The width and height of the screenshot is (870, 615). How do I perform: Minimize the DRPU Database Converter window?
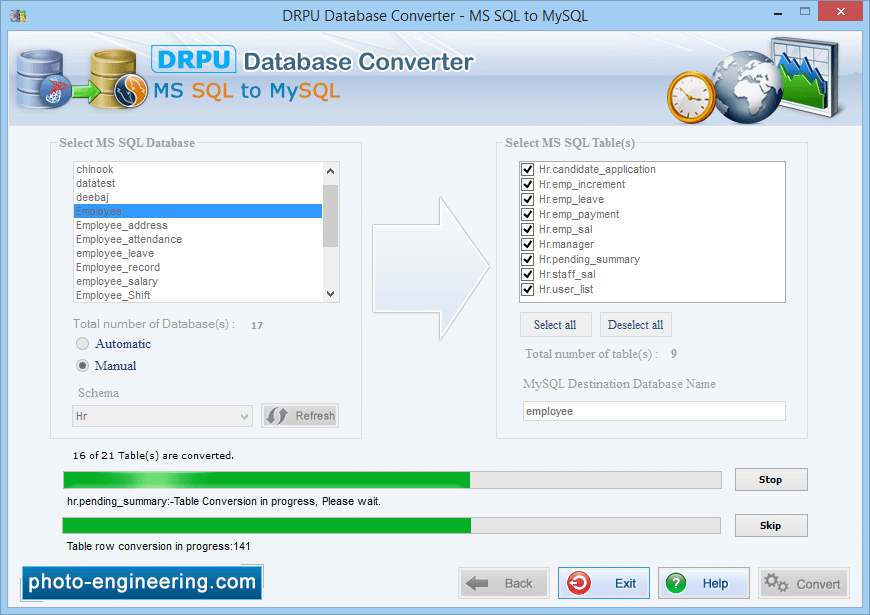tap(778, 12)
